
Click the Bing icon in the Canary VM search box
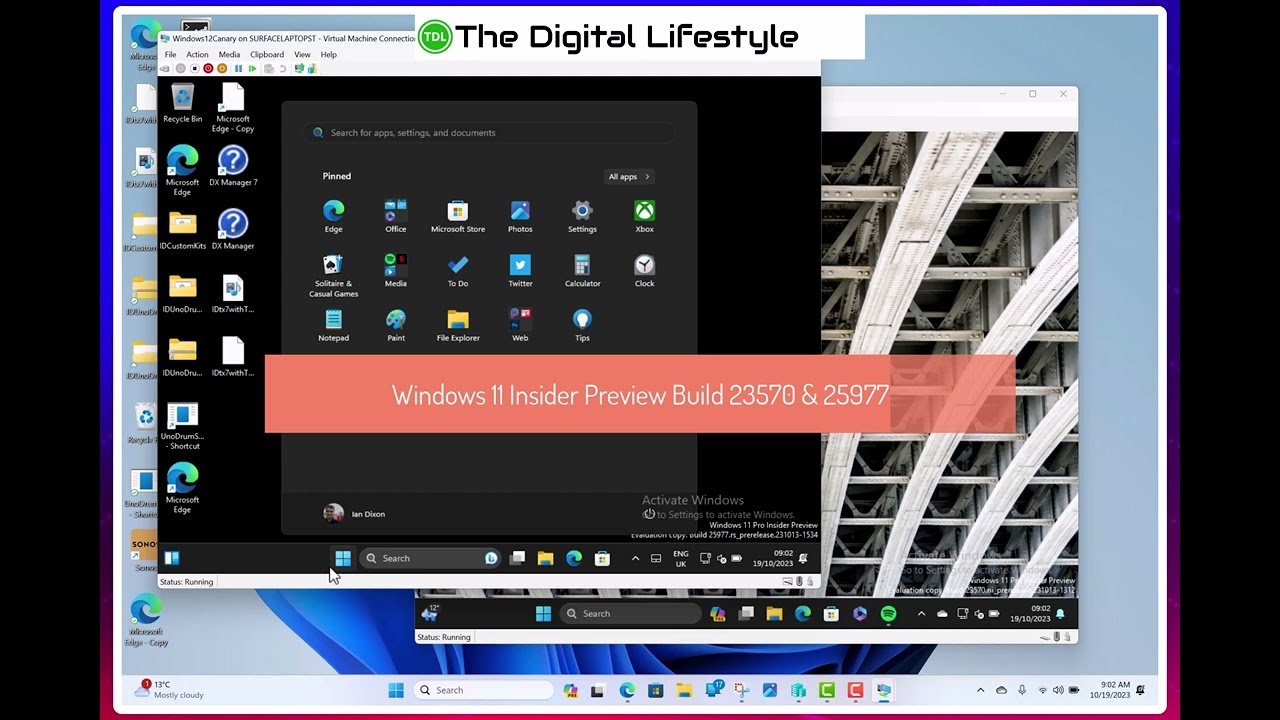pyautogui.click(x=491, y=558)
